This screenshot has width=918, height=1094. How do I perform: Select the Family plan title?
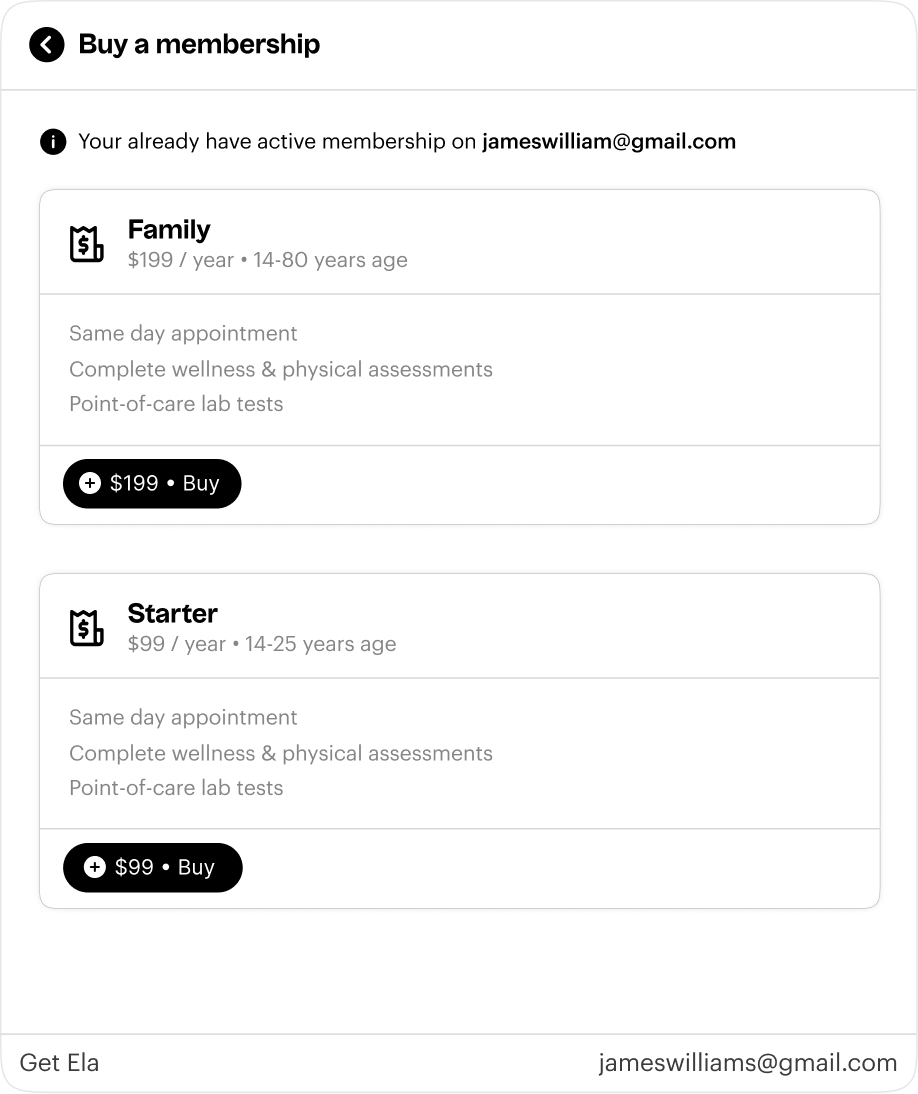(x=169, y=230)
